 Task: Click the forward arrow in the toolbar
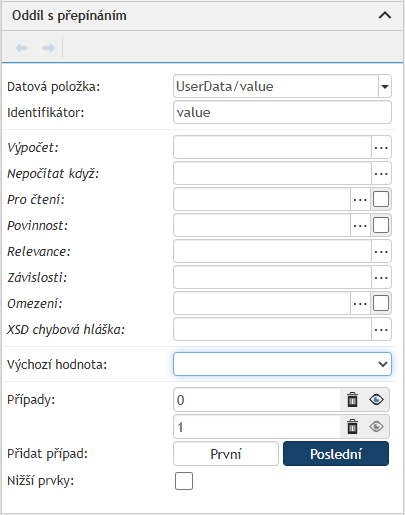click(49, 48)
